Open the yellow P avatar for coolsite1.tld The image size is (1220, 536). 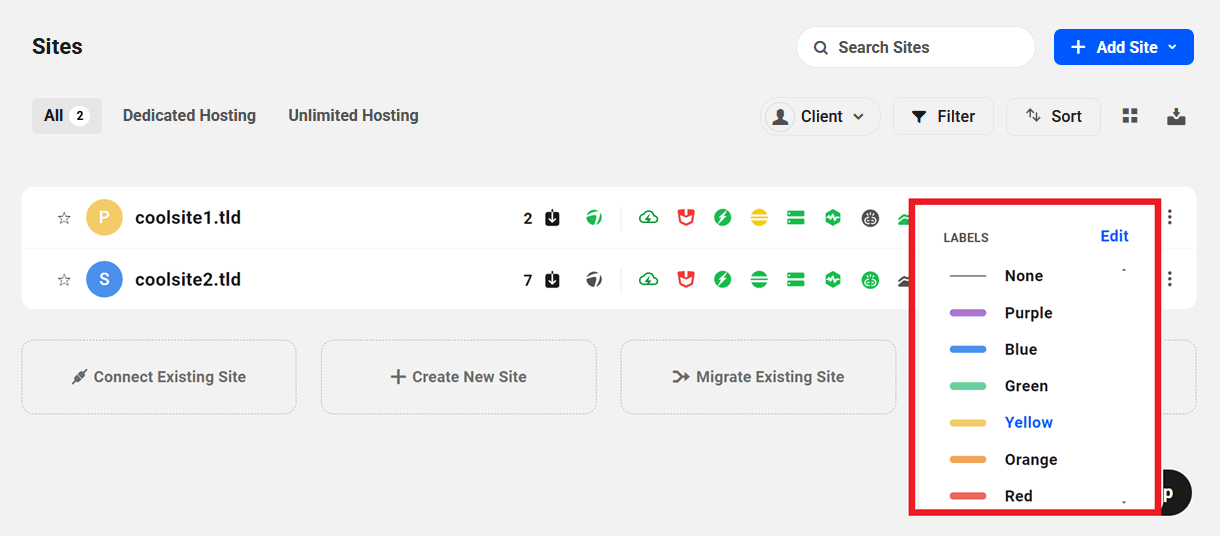click(104, 217)
